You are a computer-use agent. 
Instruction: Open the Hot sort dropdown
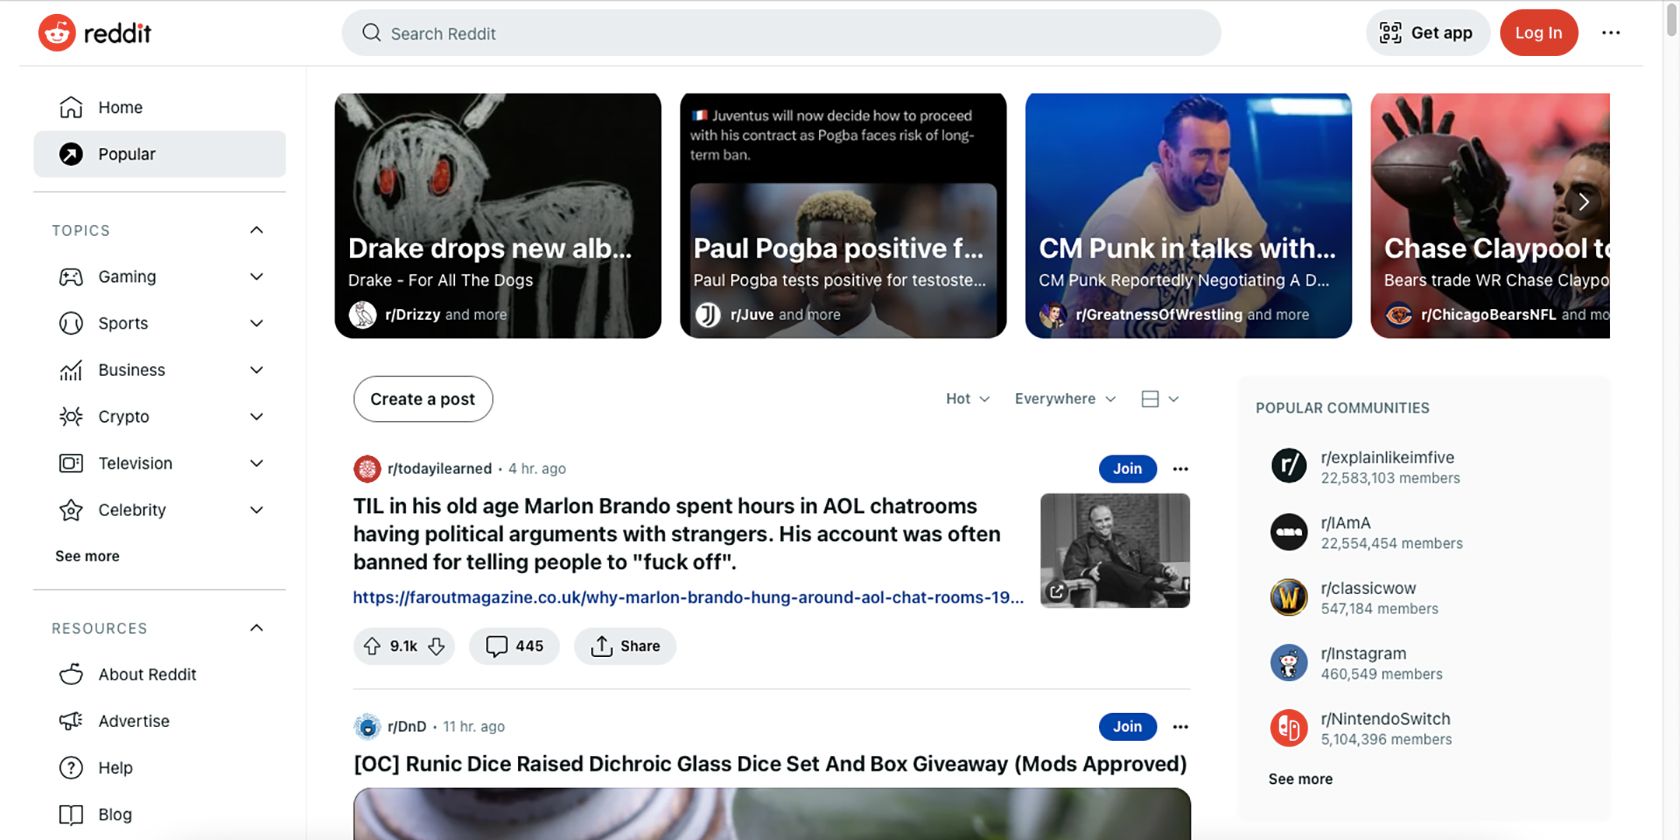pyautogui.click(x=967, y=399)
